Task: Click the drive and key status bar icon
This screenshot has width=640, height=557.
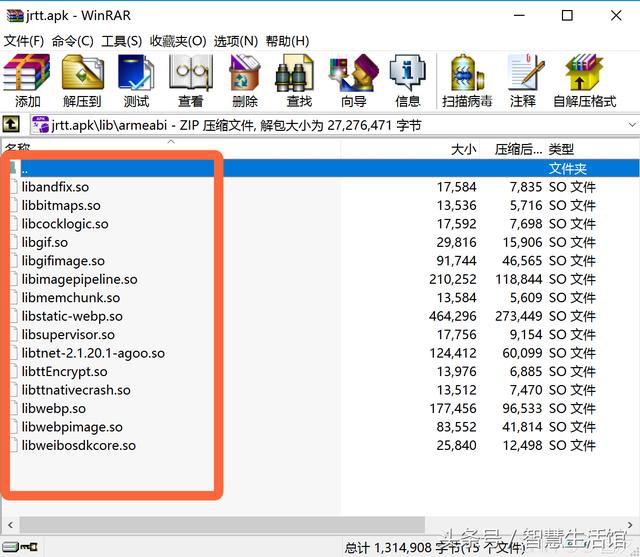Action: tap(20, 547)
